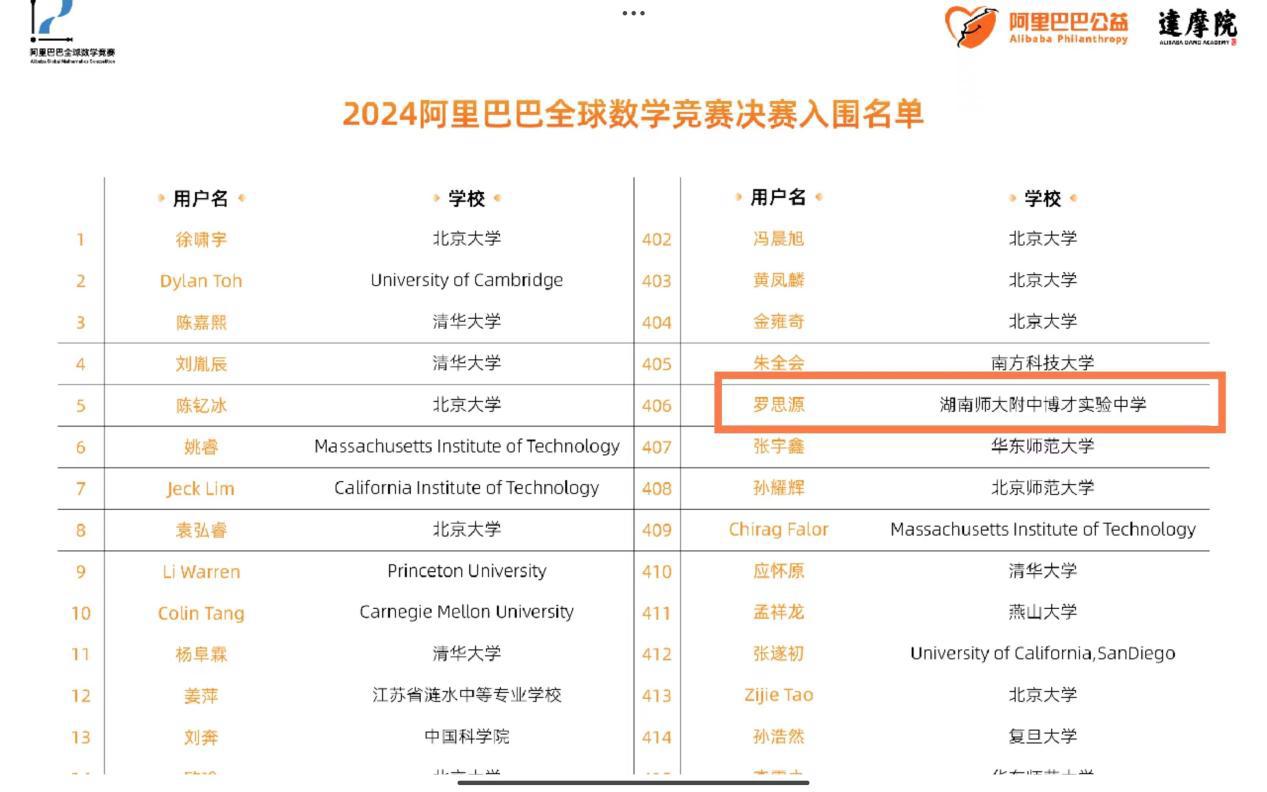This screenshot has height=792, width=1267.
Task: Click the left 学校 column header
Action: pyautogui.click(x=466, y=198)
